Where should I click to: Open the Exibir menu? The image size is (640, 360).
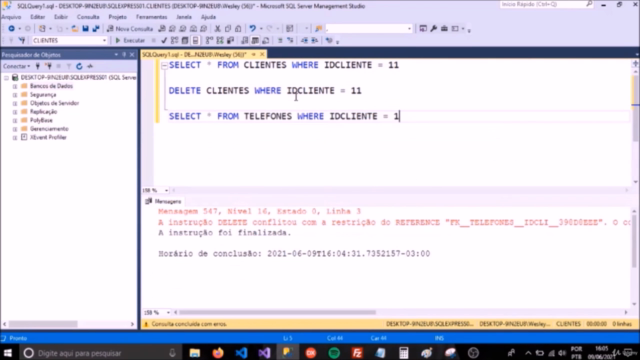coord(61,17)
